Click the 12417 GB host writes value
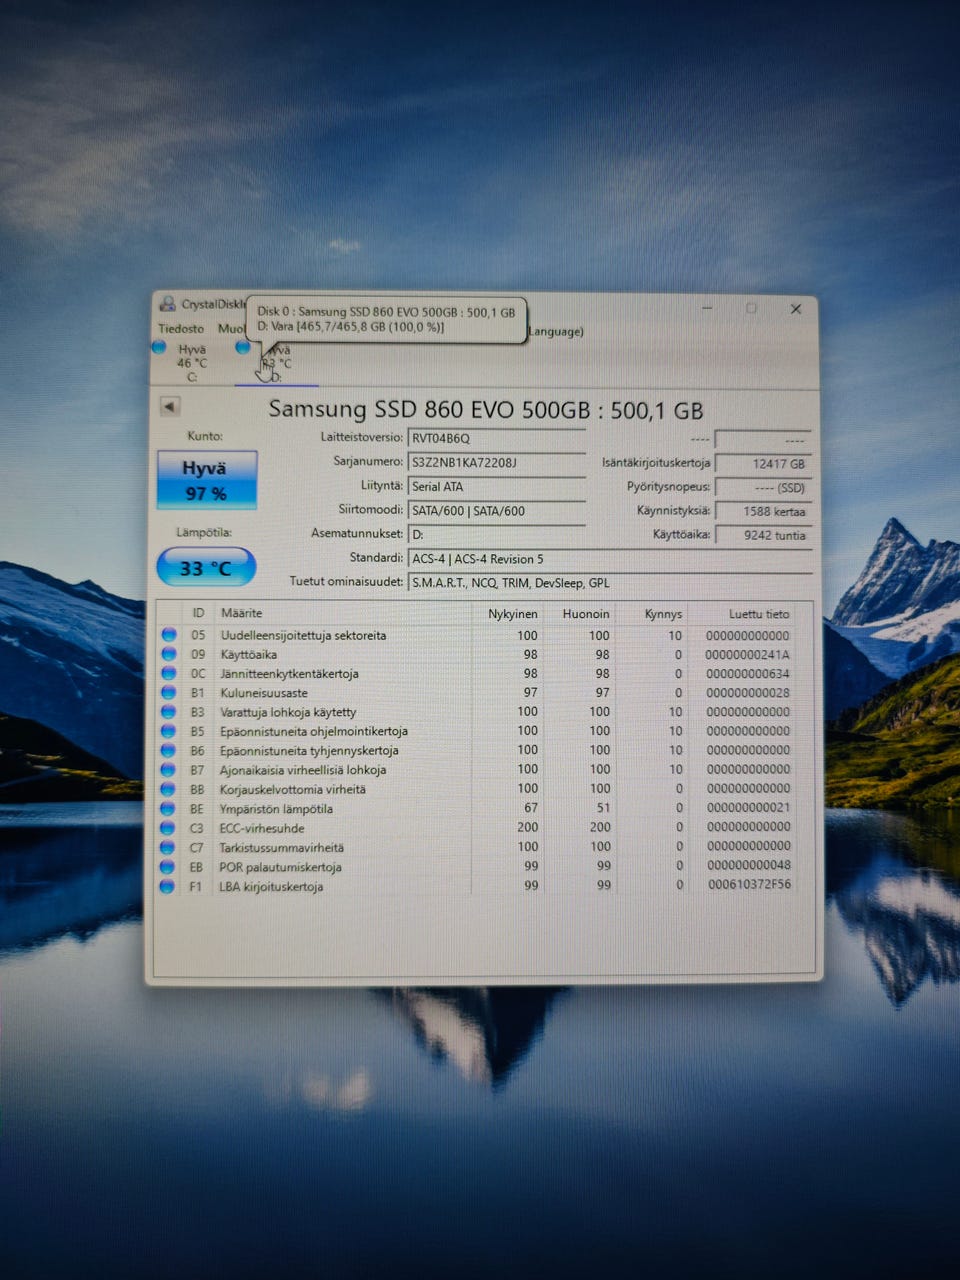960x1280 pixels. 763,464
